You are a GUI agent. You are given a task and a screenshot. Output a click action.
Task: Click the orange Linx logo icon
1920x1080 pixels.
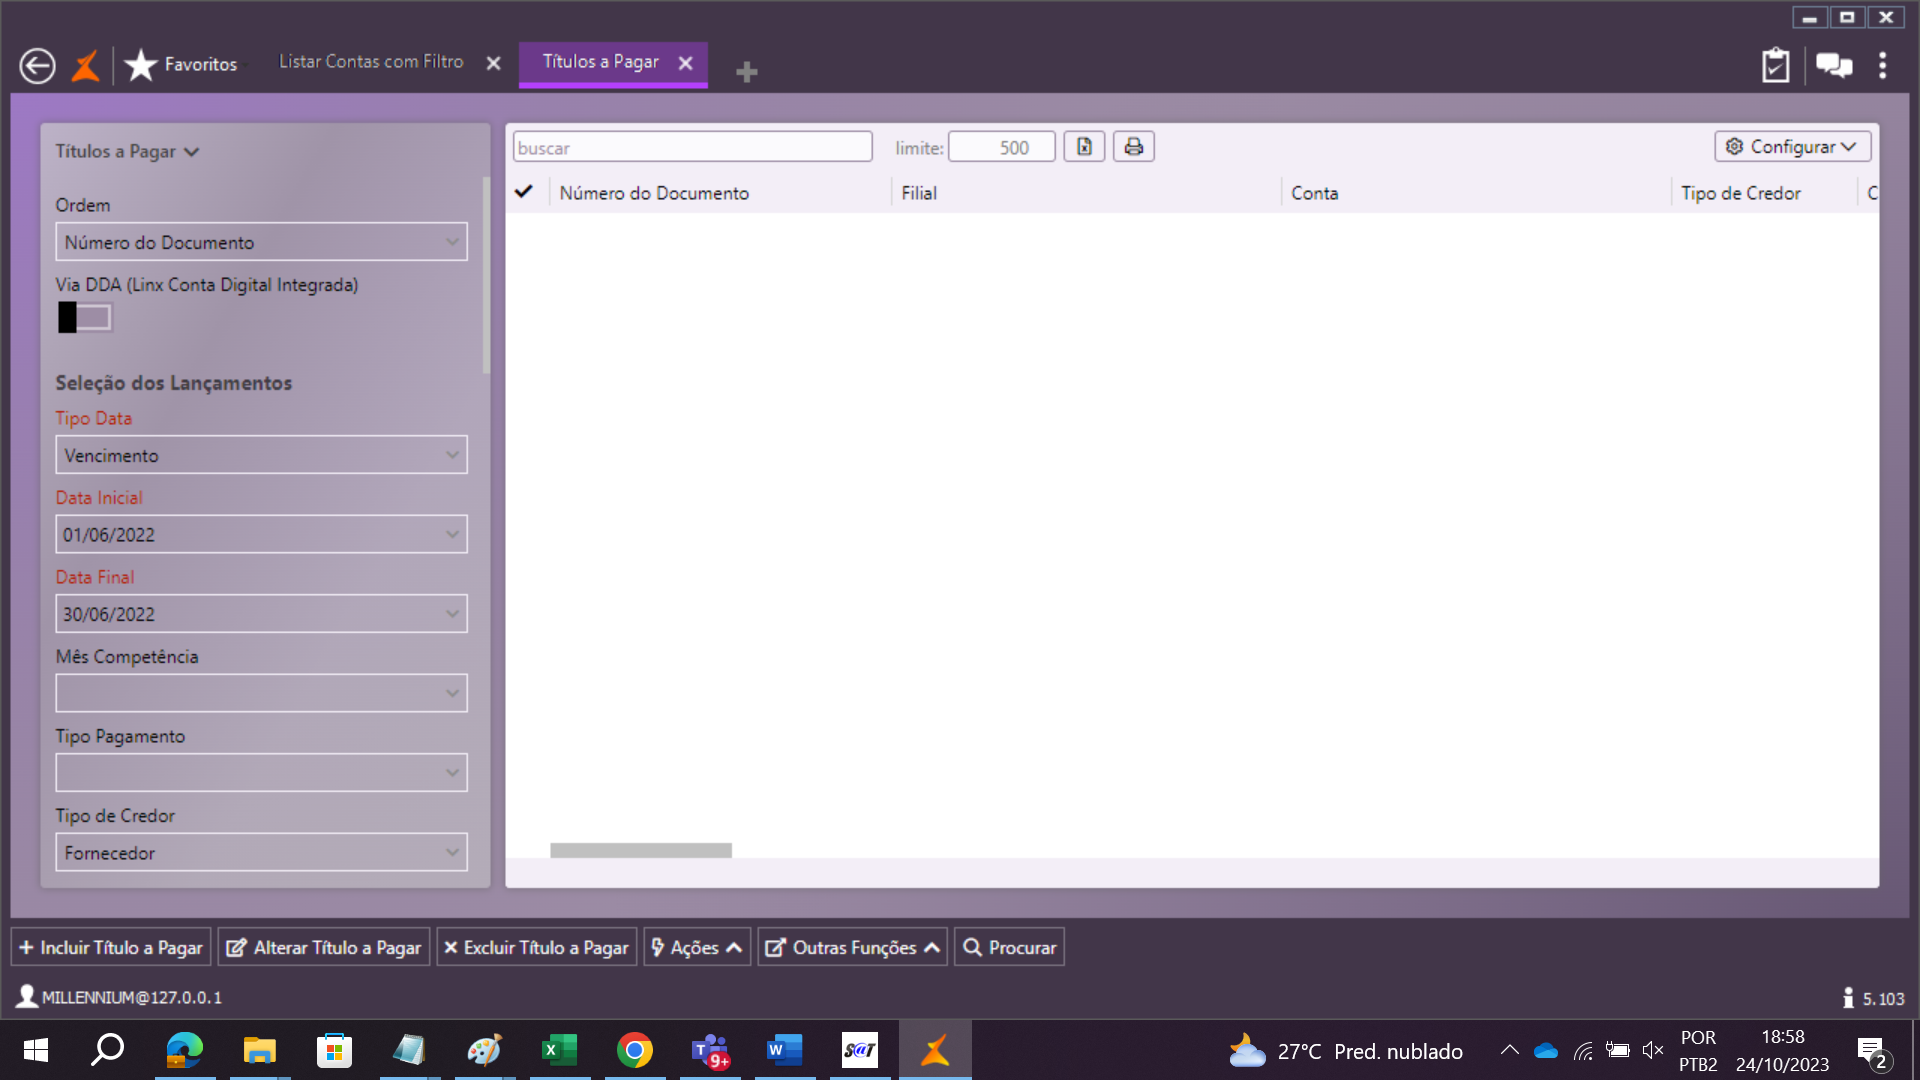86,66
